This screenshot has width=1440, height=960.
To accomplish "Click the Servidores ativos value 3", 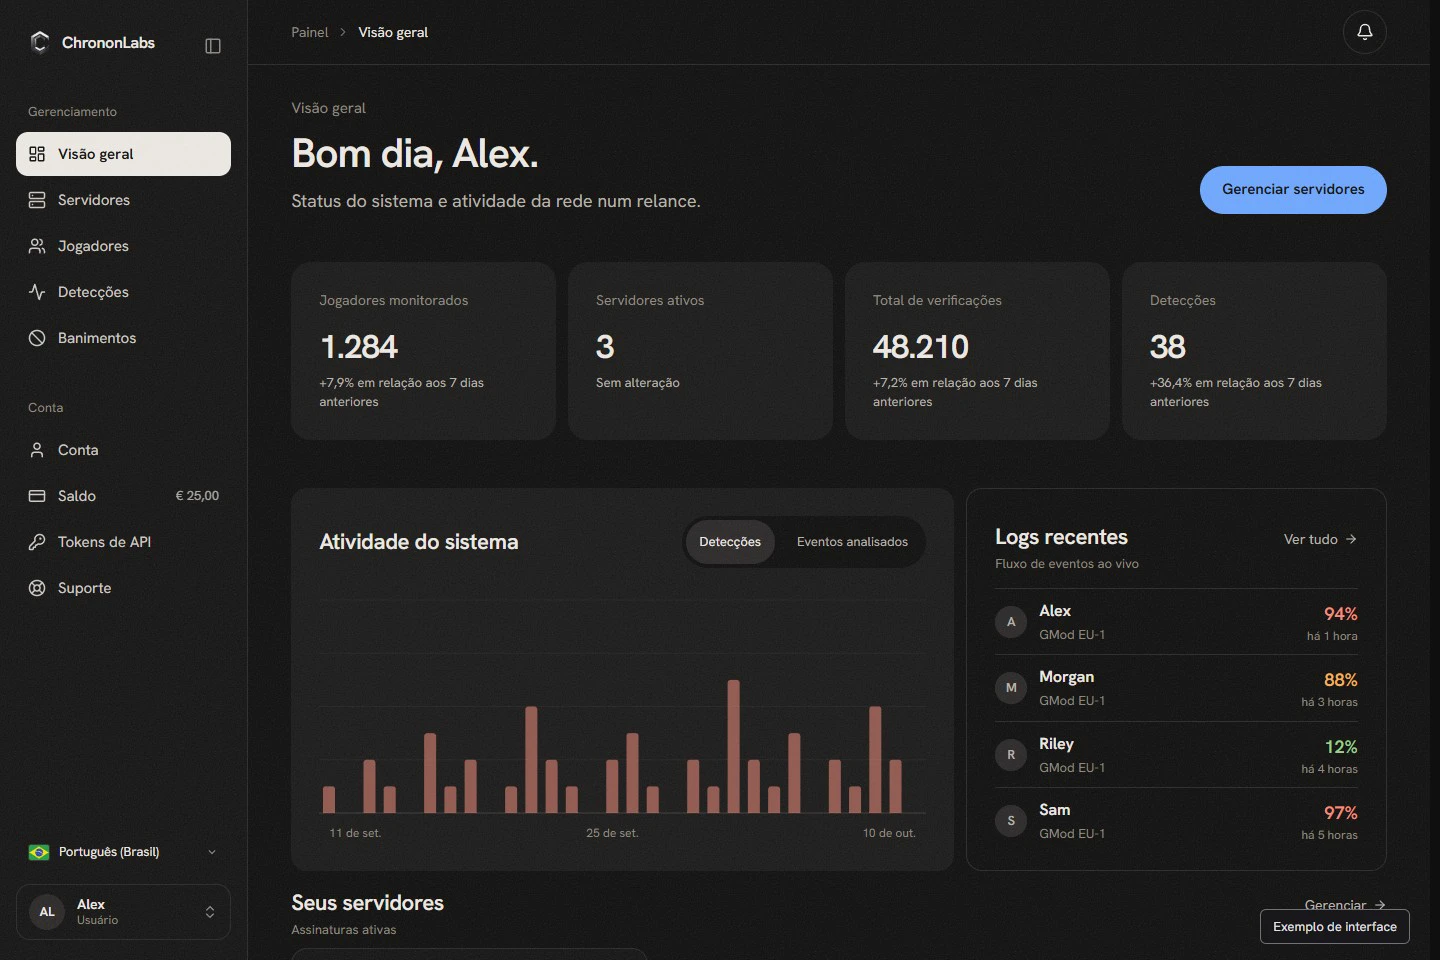I will coord(605,347).
